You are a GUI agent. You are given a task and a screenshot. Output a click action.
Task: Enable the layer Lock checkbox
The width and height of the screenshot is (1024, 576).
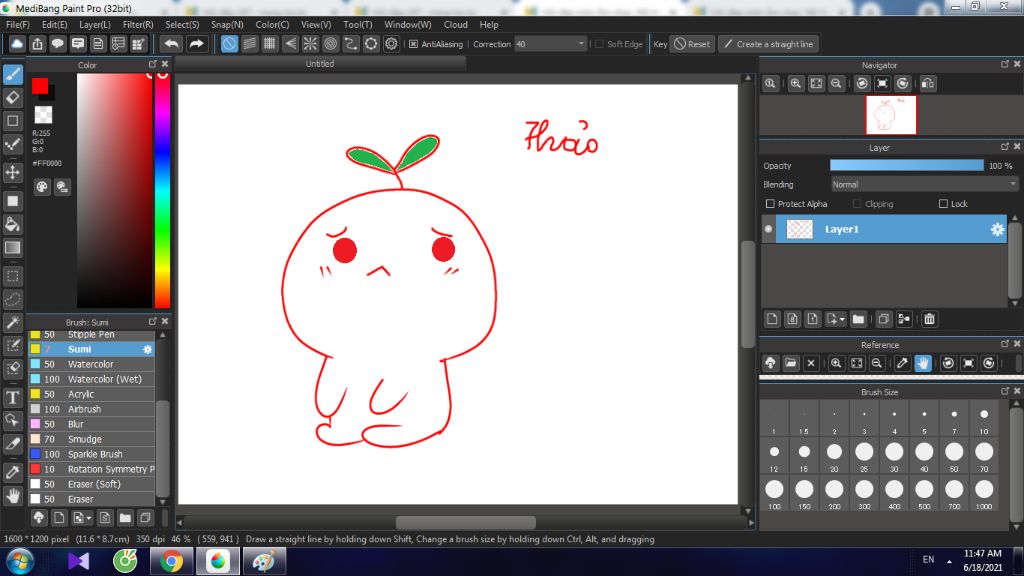click(x=943, y=204)
